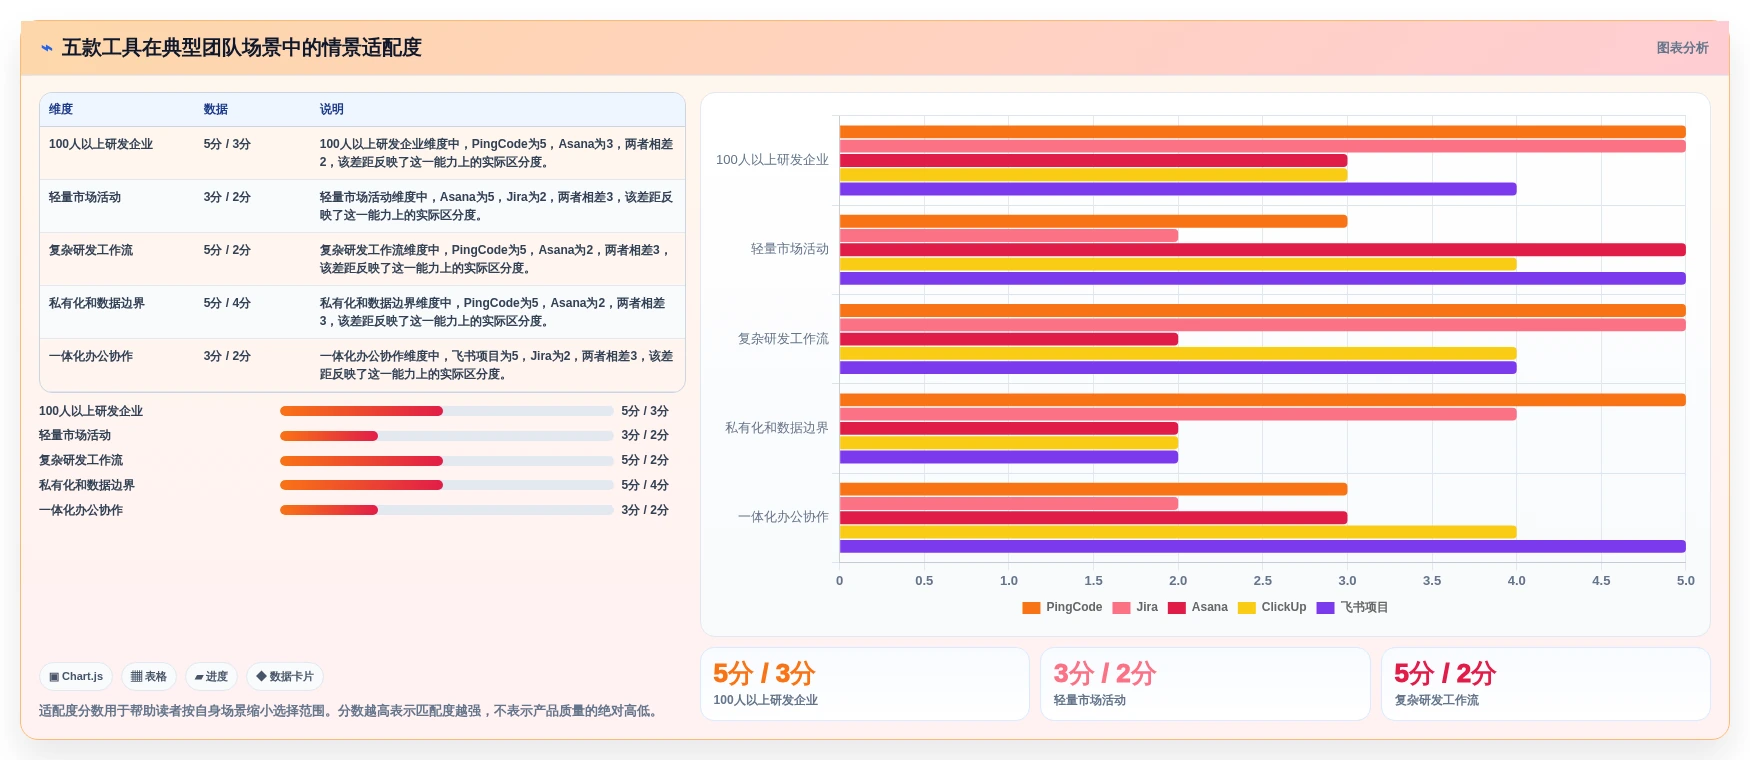Click the 私有化和数据边界 chart axis label

pyautogui.click(x=777, y=428)
